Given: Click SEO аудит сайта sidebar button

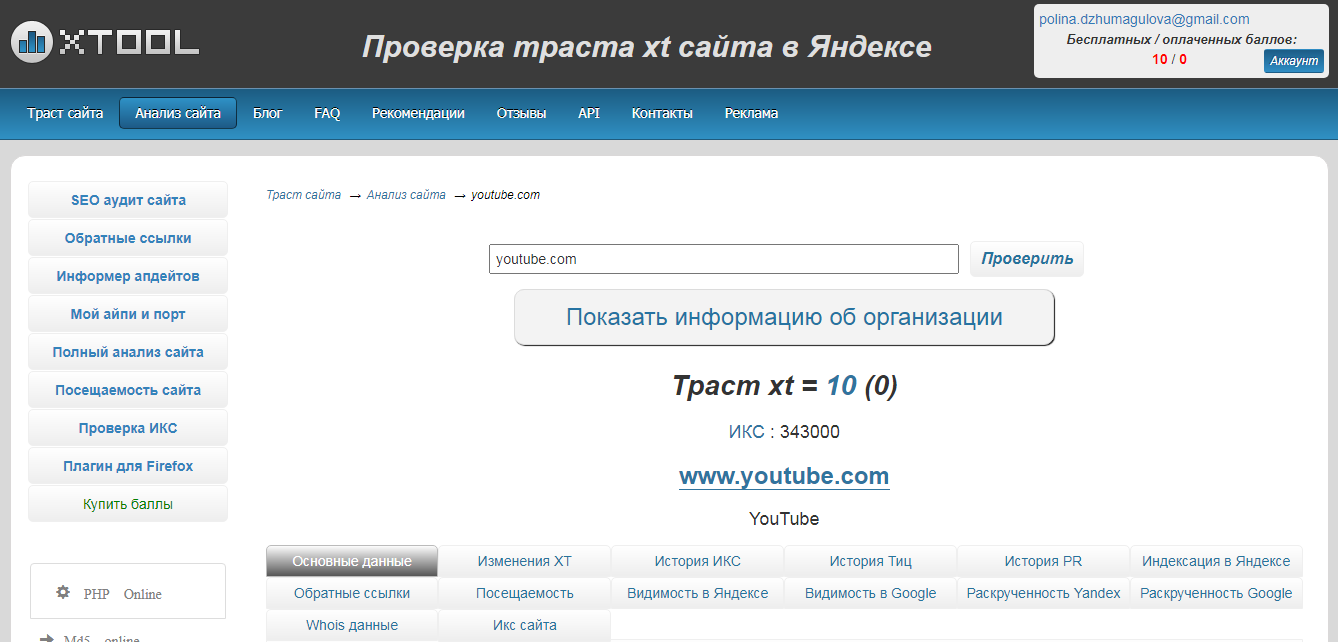Looking at the screenshot, I should pos(128,200).
